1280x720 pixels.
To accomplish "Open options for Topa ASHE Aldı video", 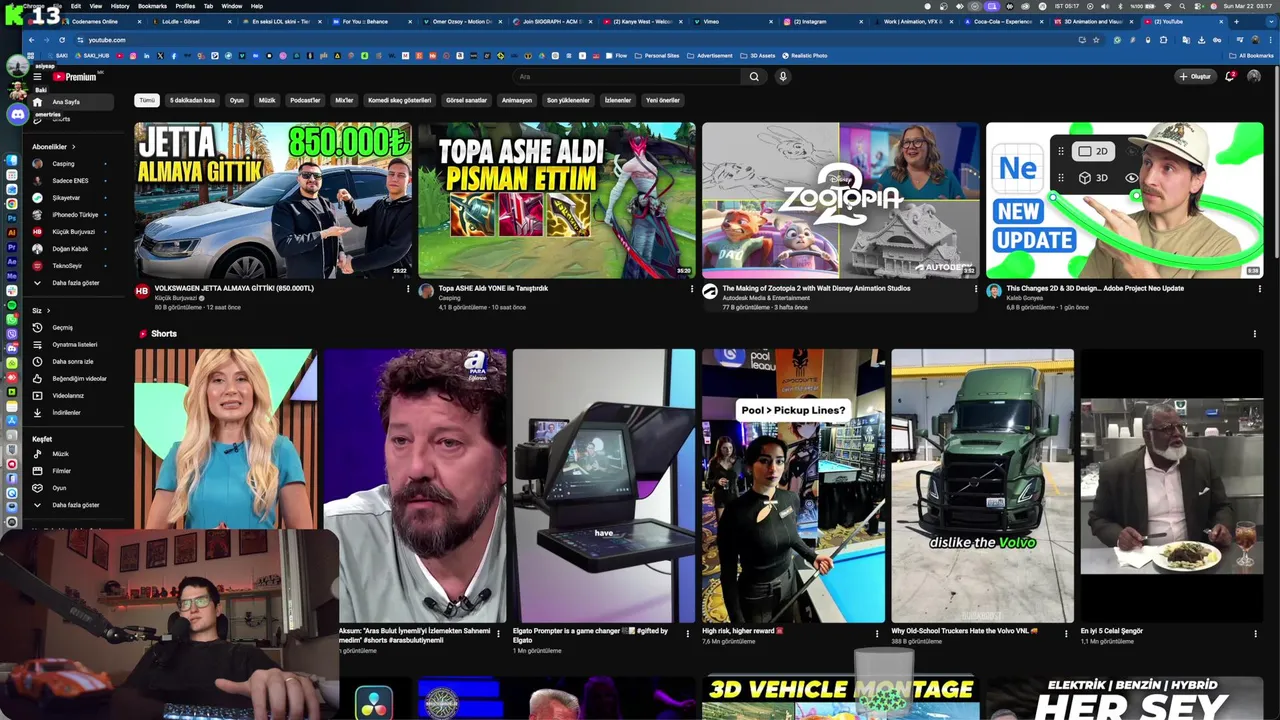I will [691, 289].
